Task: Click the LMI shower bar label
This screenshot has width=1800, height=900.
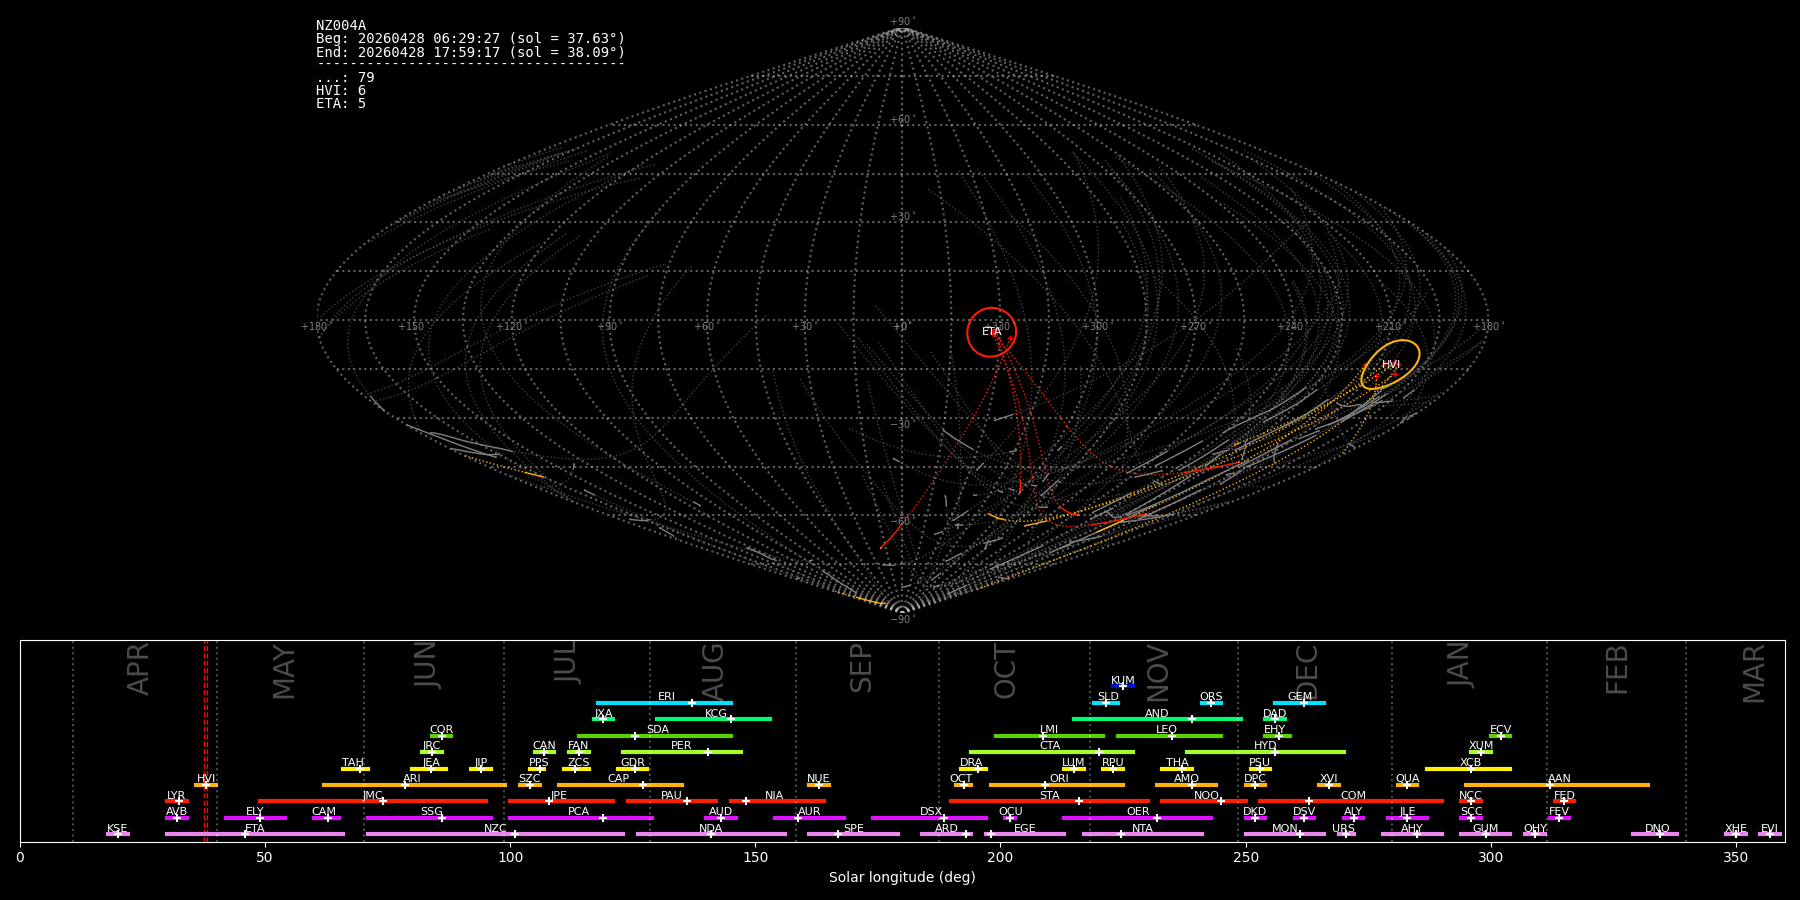Action: coord(1049,730)
